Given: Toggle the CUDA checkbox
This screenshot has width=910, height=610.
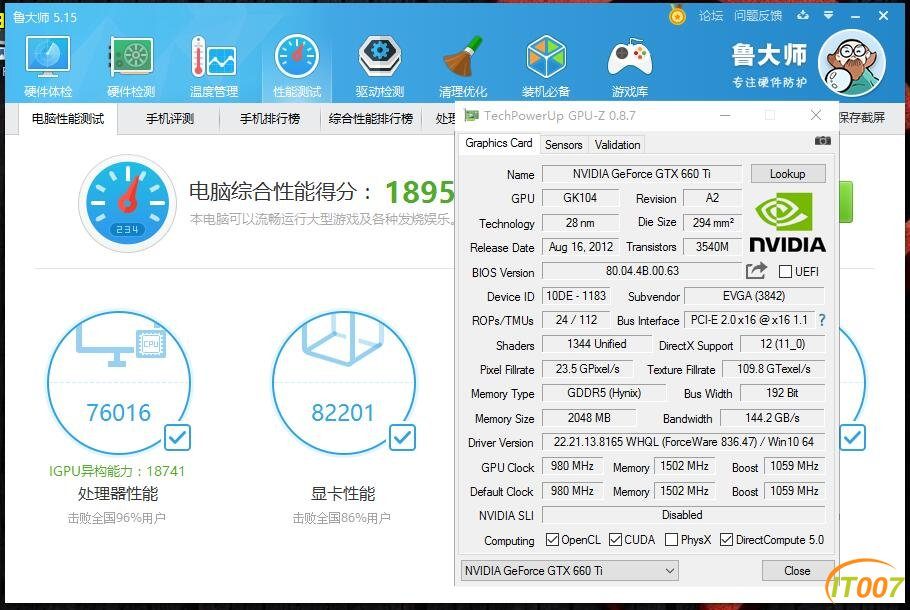Looking at the screenshot, I should 615,540.
